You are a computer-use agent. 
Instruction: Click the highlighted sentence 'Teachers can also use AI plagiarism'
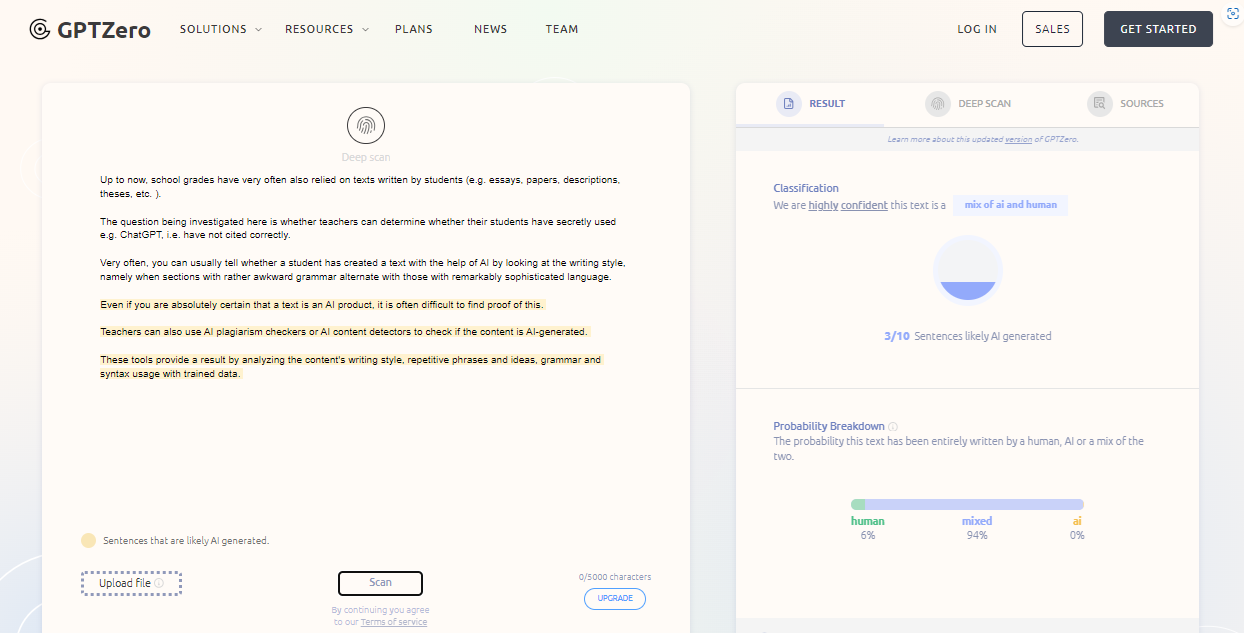(x=344, y=331)
